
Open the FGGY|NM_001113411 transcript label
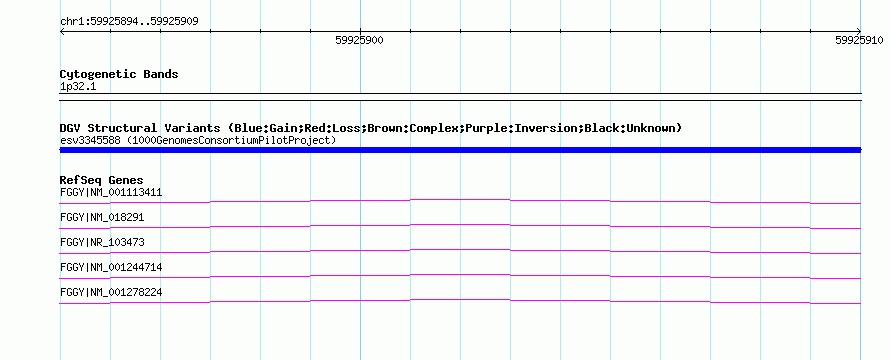111,192
